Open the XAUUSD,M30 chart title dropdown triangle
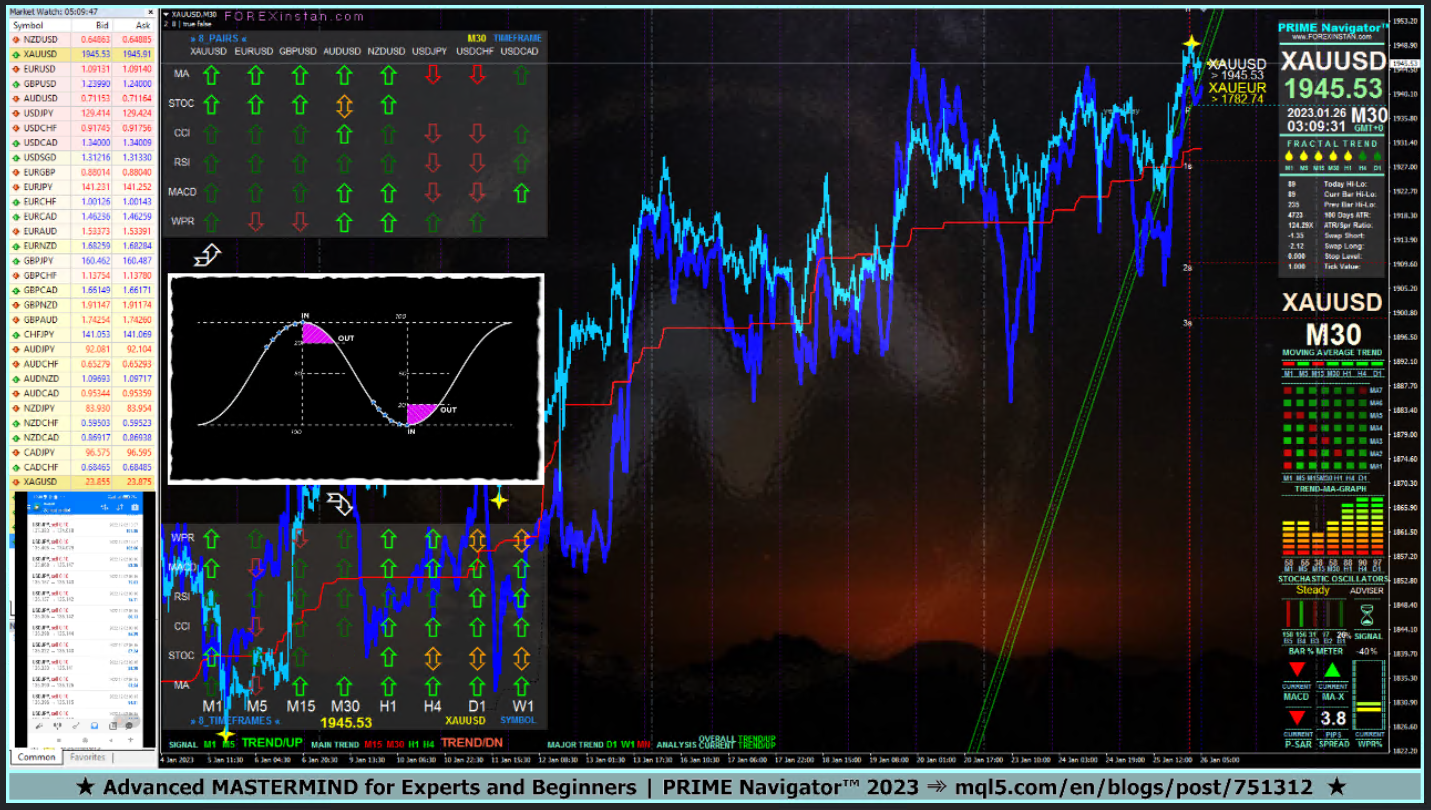The width and height of the screenshot is (1431, 810). (166, 14)
